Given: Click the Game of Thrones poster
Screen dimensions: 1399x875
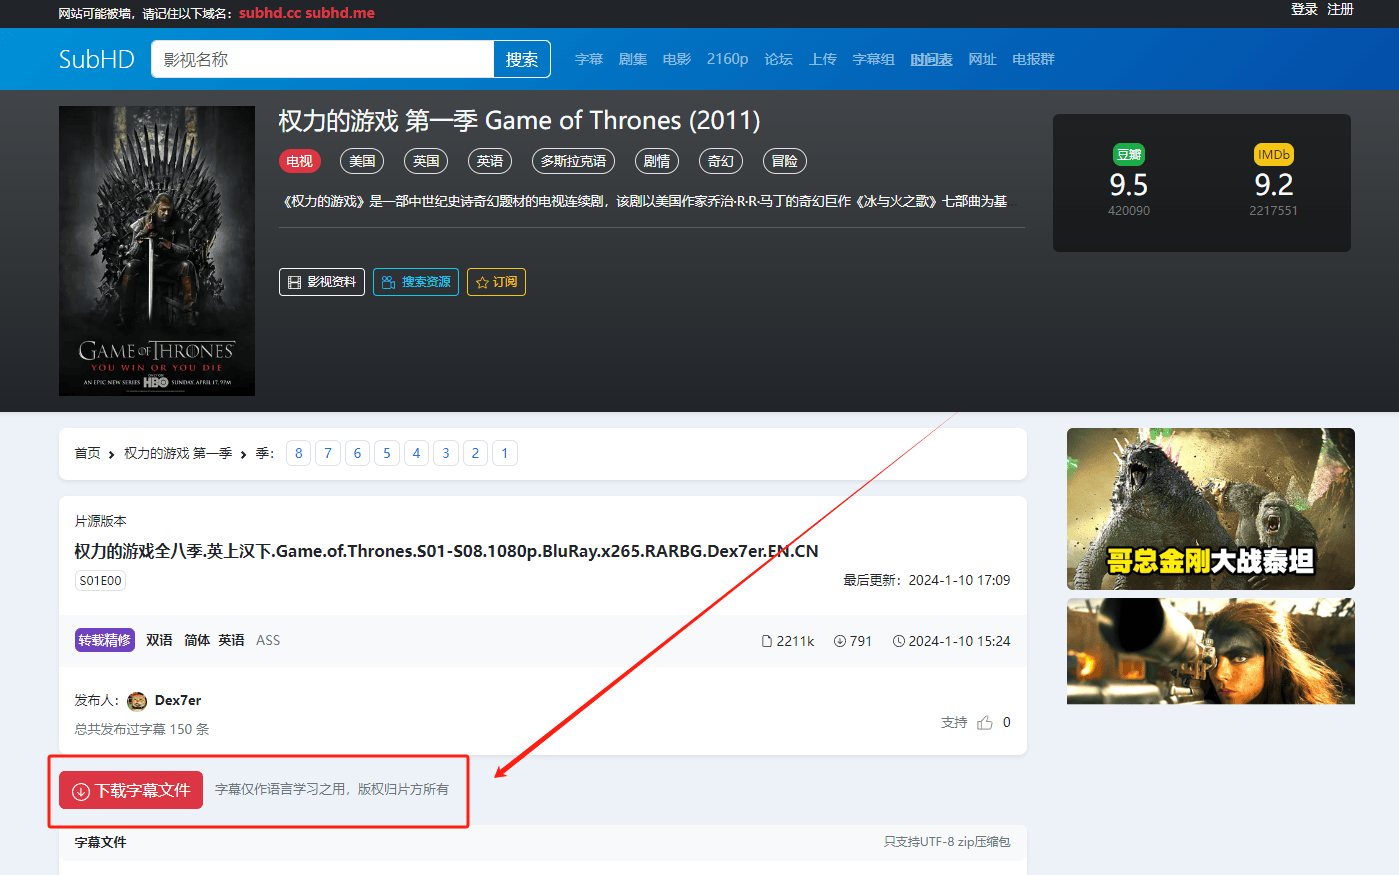Looking at the screenshot, I should tap(157, 250).
